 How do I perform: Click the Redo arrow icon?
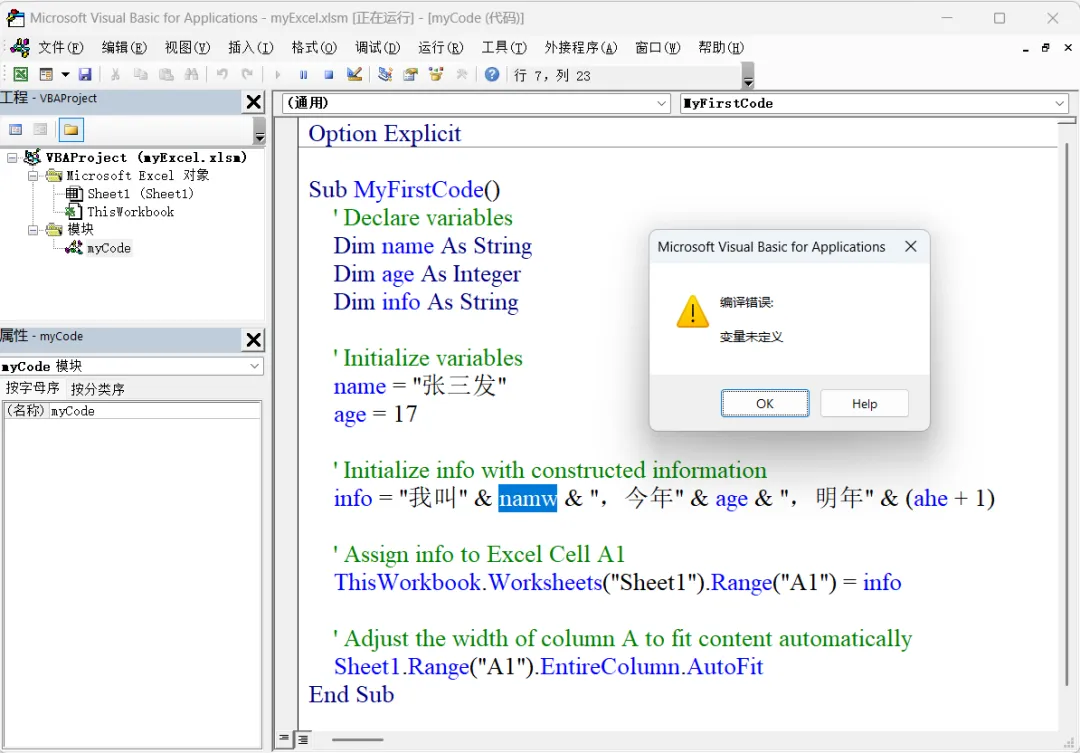click(x=247, y=74)
